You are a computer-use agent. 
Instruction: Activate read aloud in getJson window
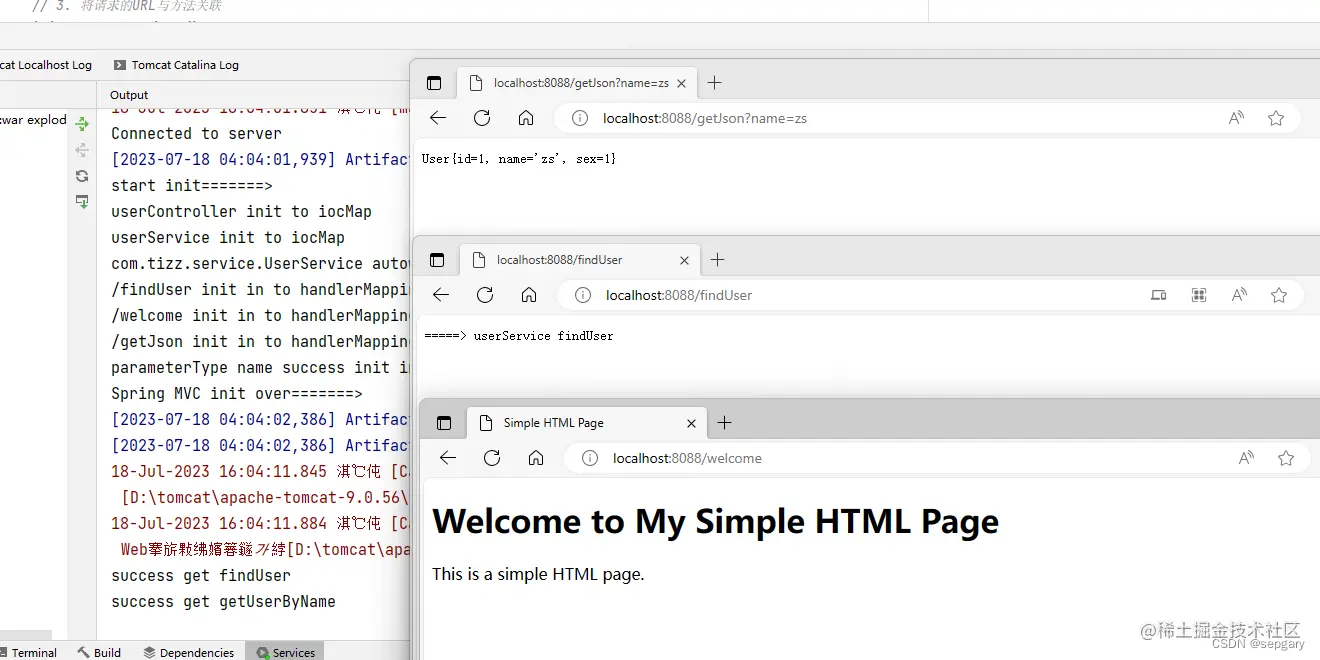tap(1237, 118)
